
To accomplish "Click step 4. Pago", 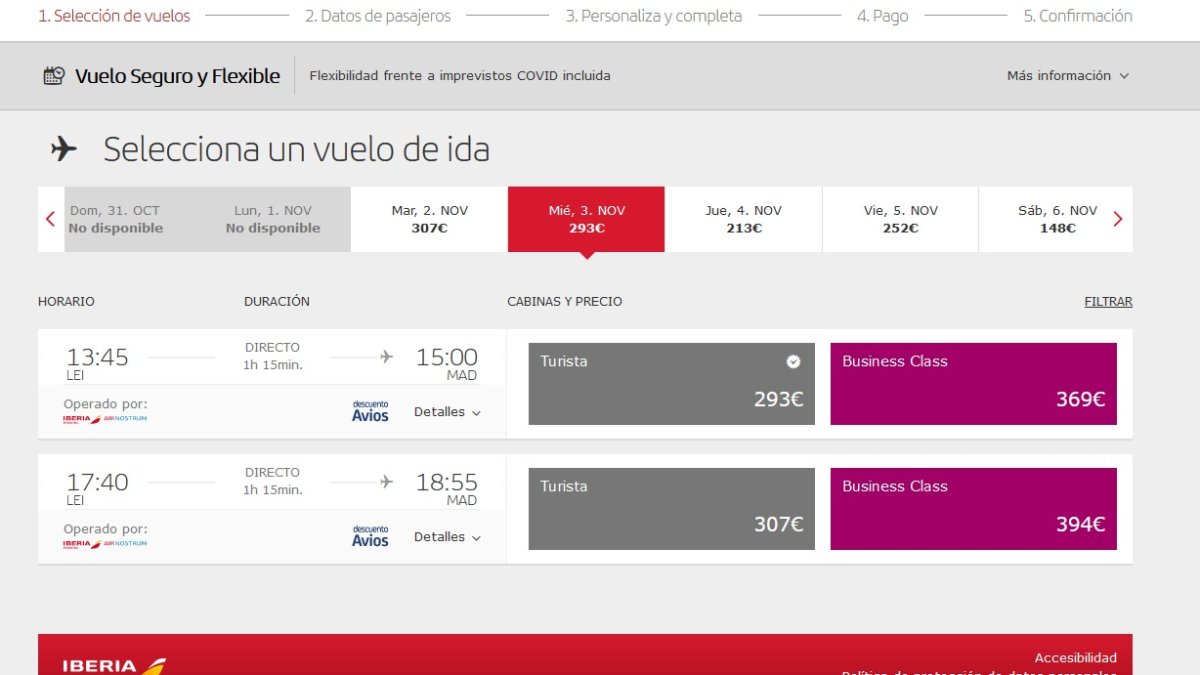I will click(882, 16).
